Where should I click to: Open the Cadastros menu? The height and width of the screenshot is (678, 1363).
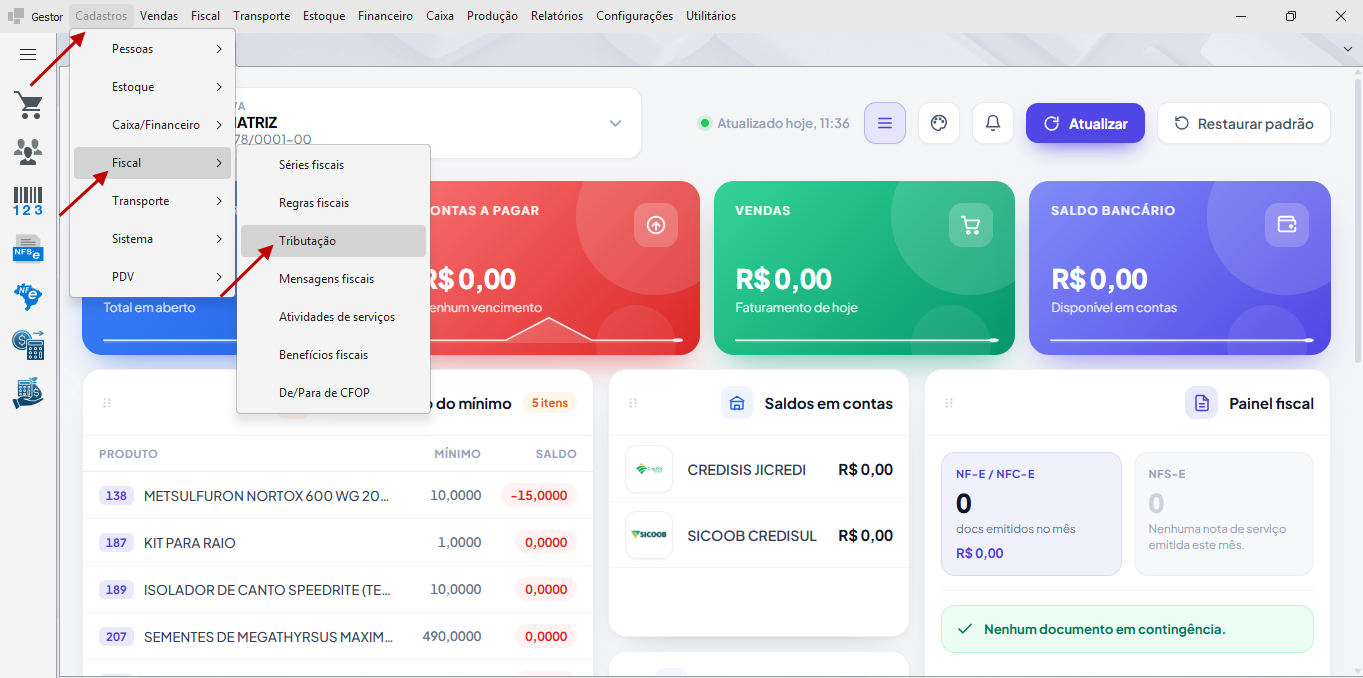pos(101,16)
